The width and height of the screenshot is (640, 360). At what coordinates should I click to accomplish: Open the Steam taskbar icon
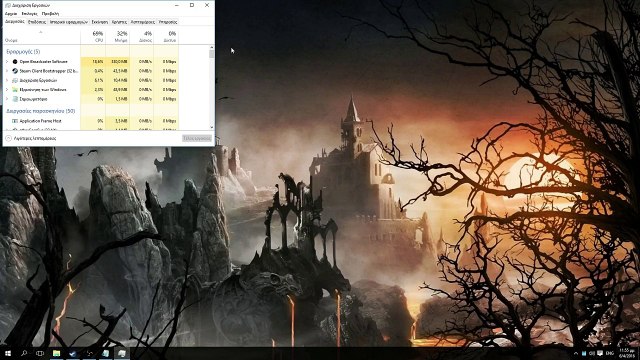click(73, 353)
